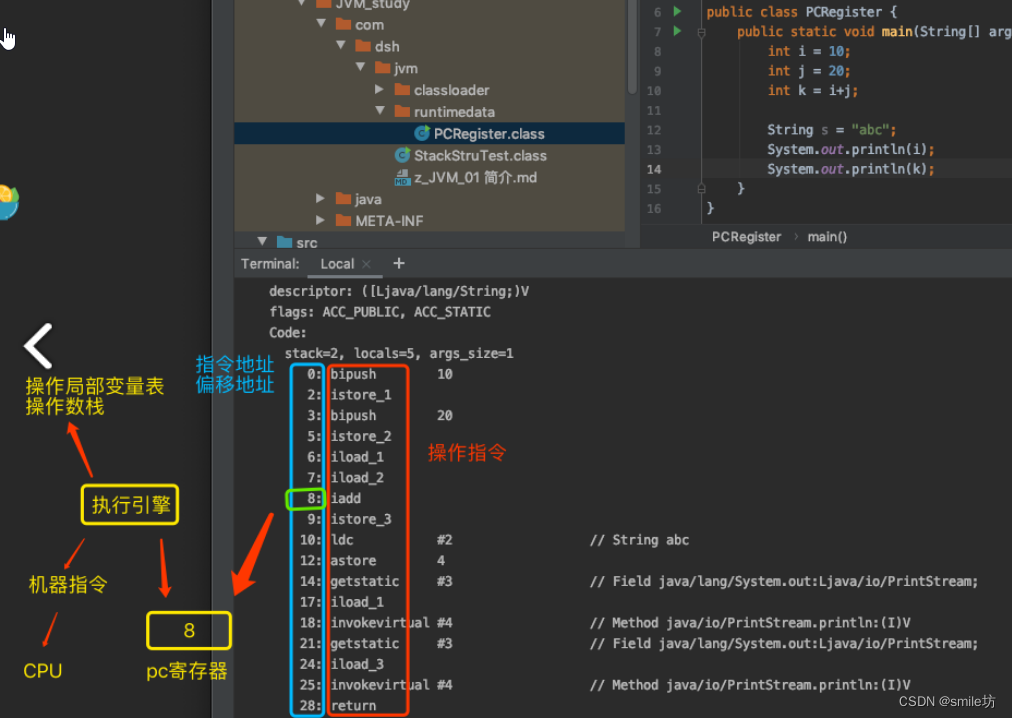Select the META-INF folder
Screen dimensions: 1012x718
pyautogui.click(x=389, y=221)
